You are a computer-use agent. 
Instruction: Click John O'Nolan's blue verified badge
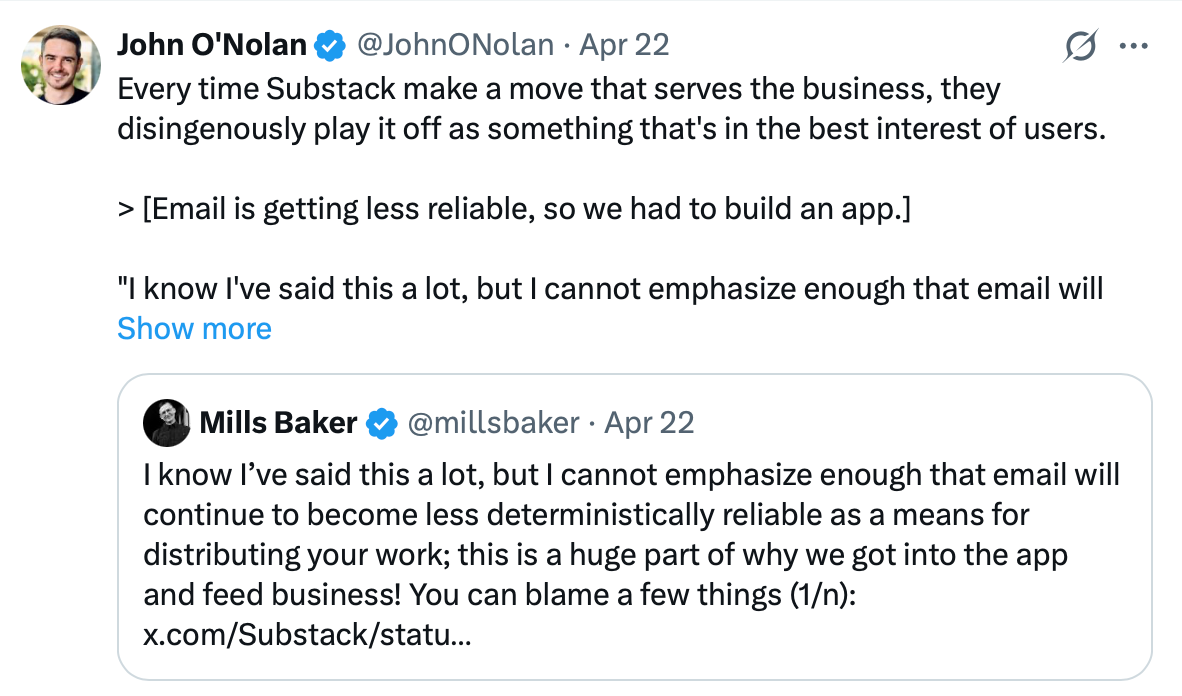click(x=330, y=44)
